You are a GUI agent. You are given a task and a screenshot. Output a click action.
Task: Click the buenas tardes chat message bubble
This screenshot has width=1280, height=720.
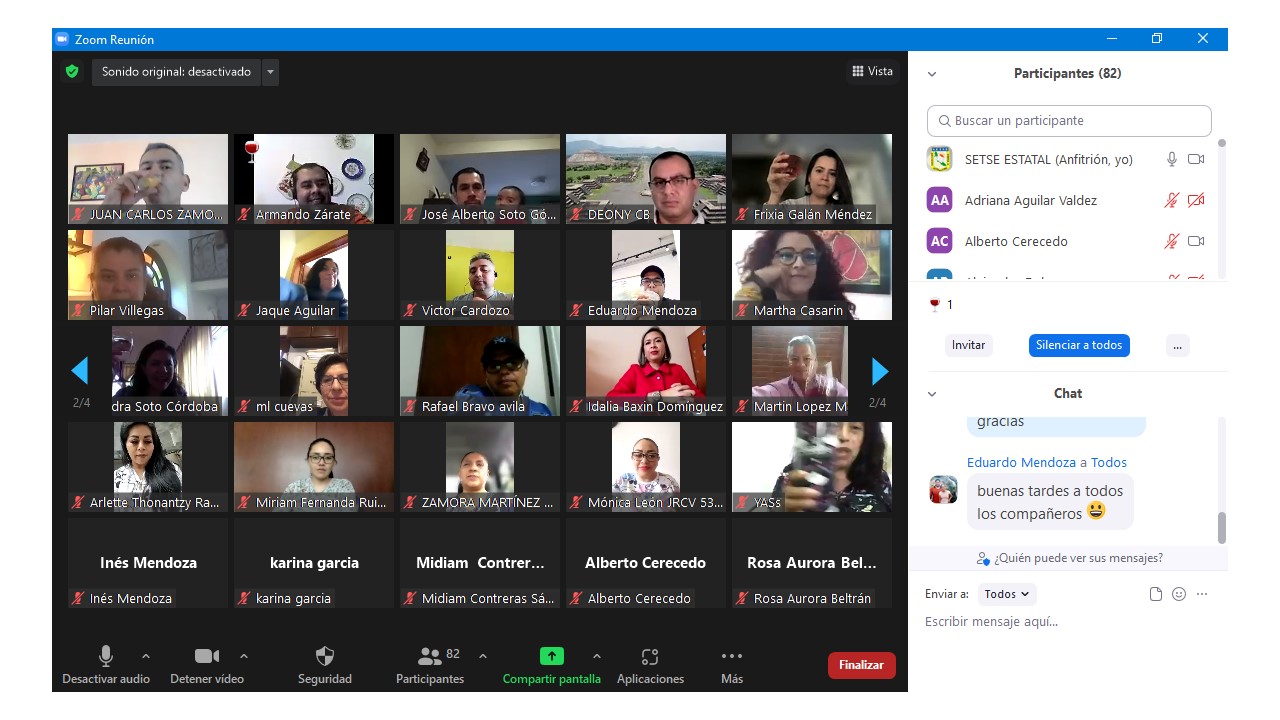point(1050,502)
